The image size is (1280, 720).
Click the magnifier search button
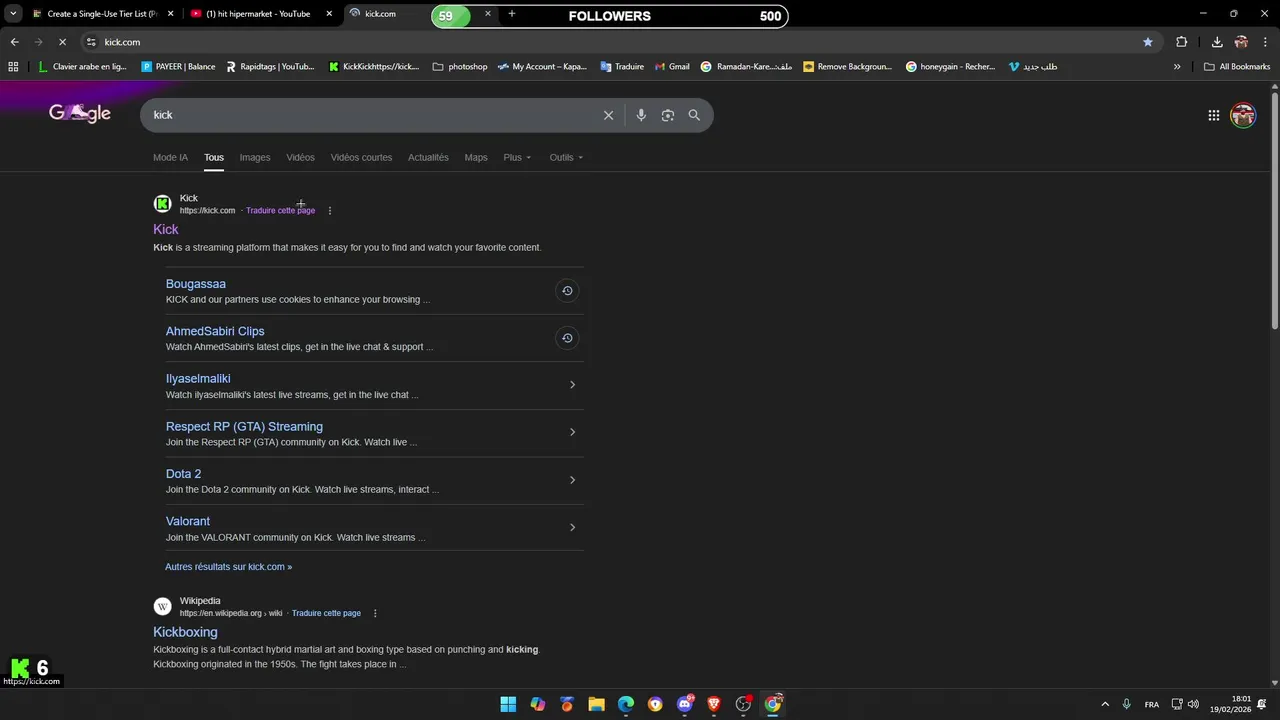[x=694, y=115]
